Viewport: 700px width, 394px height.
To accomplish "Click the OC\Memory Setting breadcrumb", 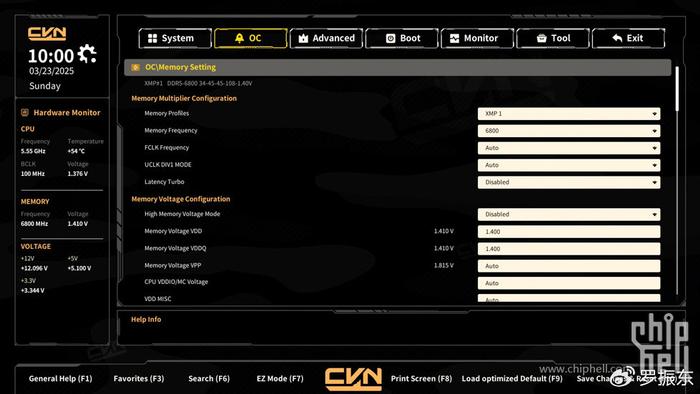I will click(180, 67).
